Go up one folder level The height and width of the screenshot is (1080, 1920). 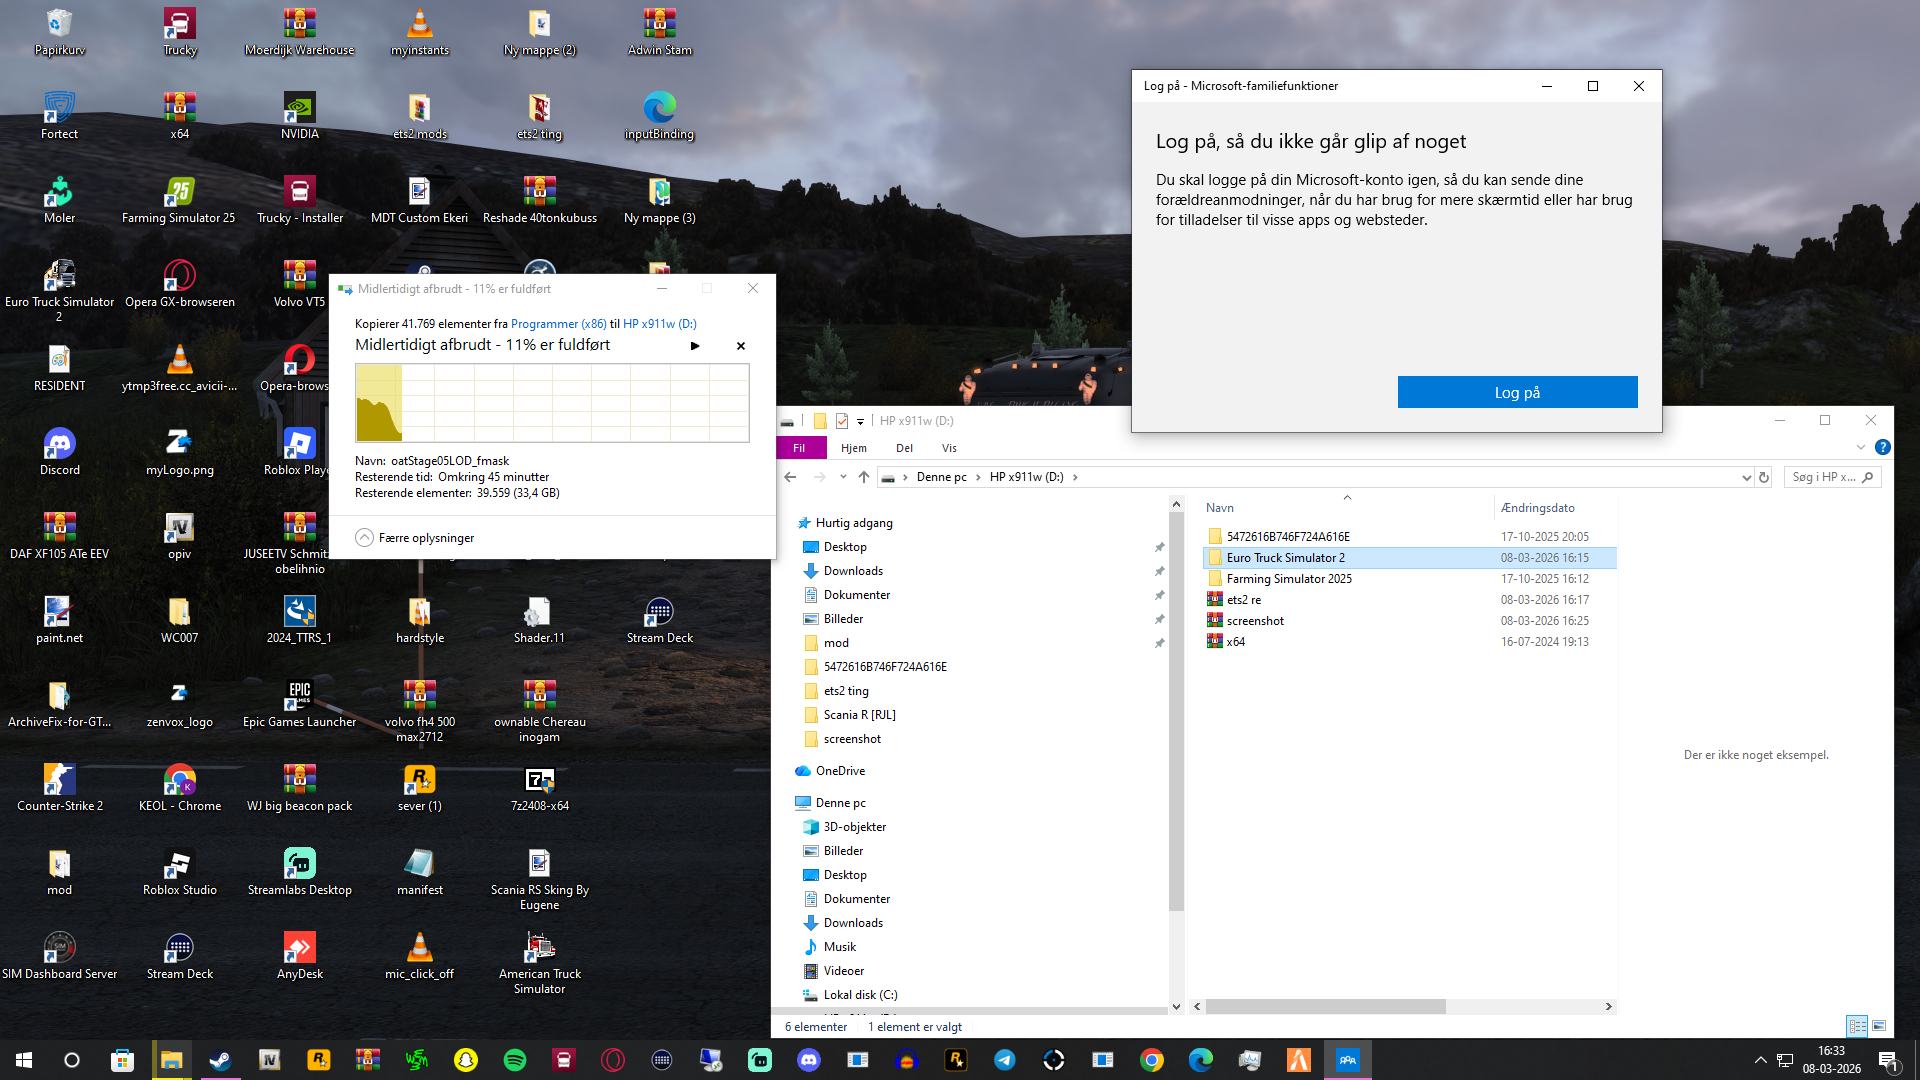click(x=864, y=477)
